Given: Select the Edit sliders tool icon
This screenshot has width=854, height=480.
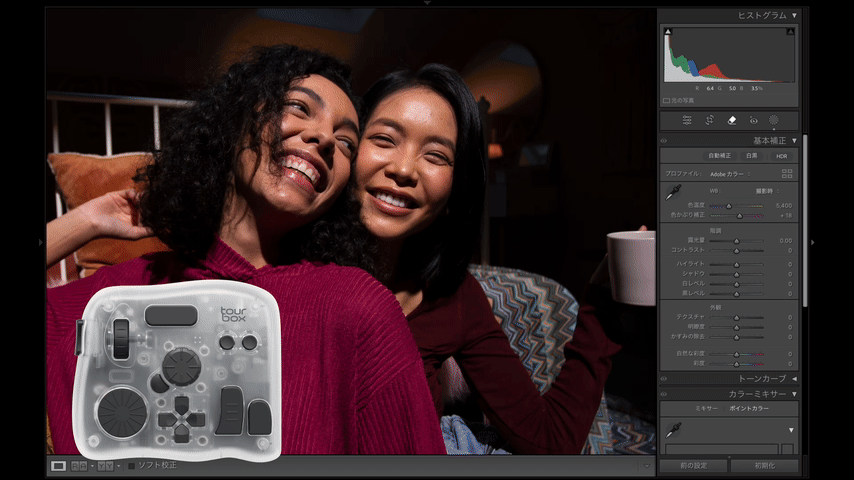Looking at the screenshot, I should point(687,120).
